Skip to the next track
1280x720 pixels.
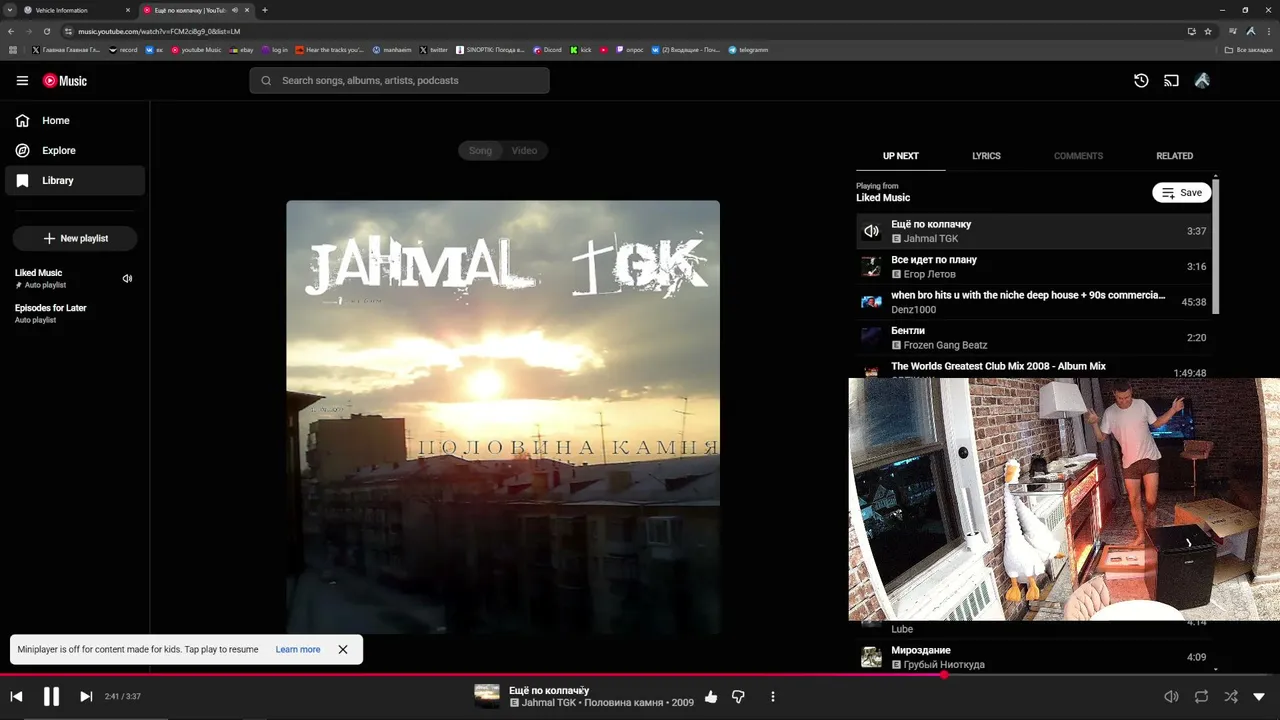point(86,697)
